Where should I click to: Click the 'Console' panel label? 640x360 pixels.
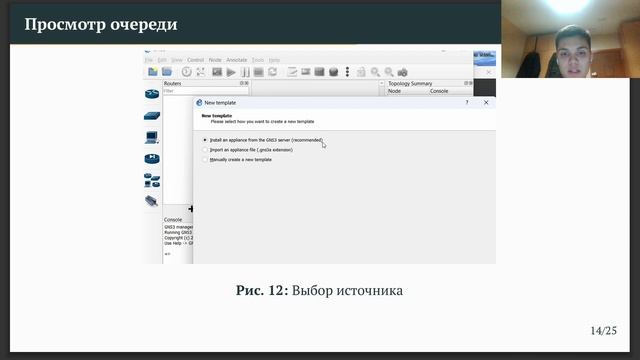click(x=173, y=220)
